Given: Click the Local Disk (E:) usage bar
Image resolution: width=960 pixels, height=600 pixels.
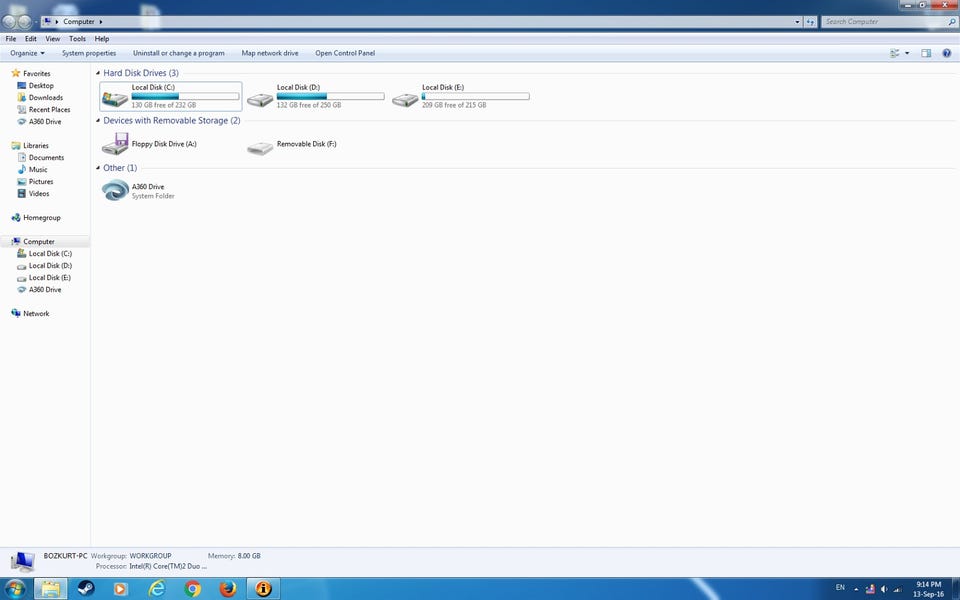Looking at the screenshot, I should (475, 96).
